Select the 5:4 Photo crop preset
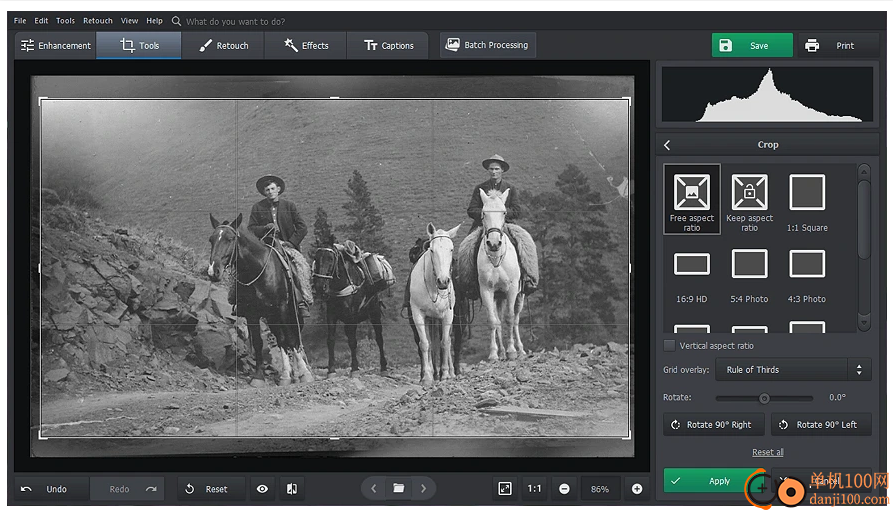Viewport: 893px width, 510px height. (x=749, y=276)
